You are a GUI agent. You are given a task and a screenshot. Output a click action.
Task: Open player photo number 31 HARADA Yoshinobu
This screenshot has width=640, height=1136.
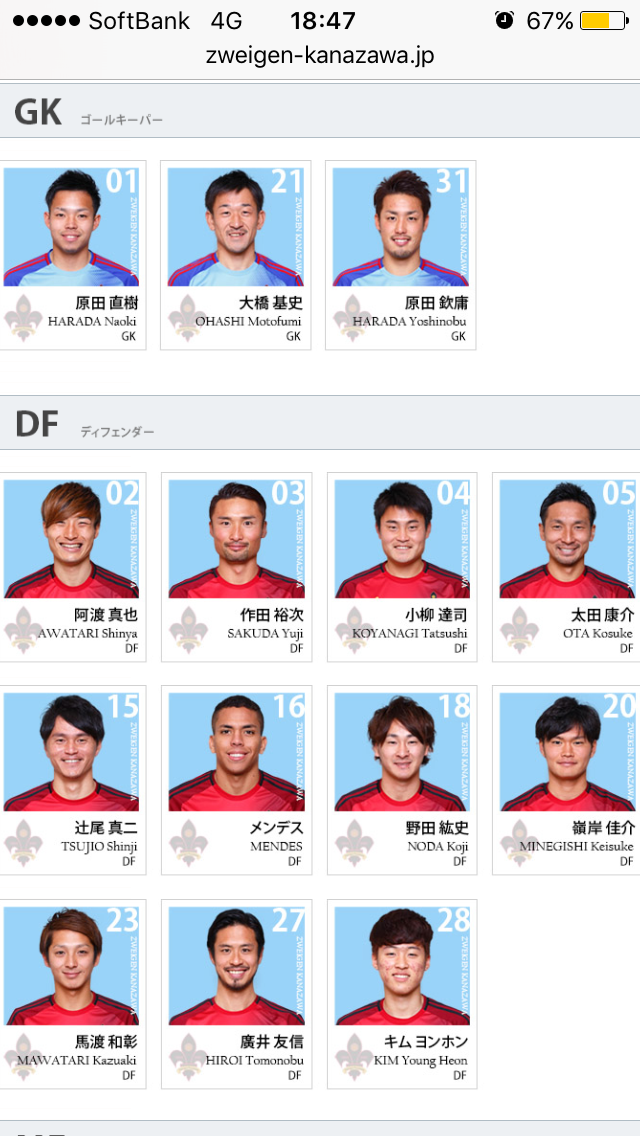401,227
